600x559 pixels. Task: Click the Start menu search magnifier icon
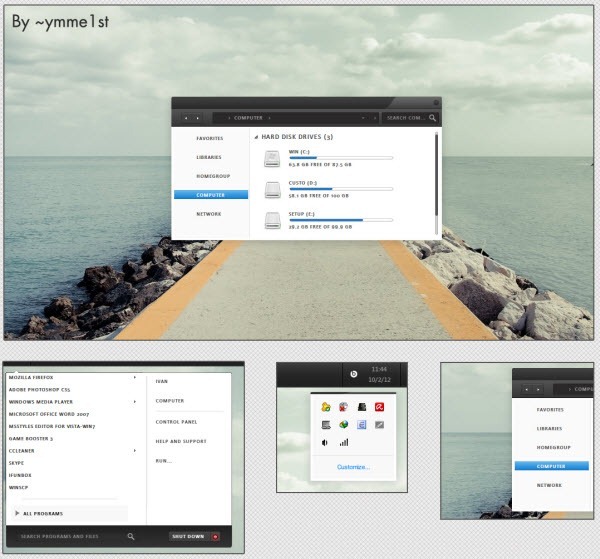click(x=131, y=536)
